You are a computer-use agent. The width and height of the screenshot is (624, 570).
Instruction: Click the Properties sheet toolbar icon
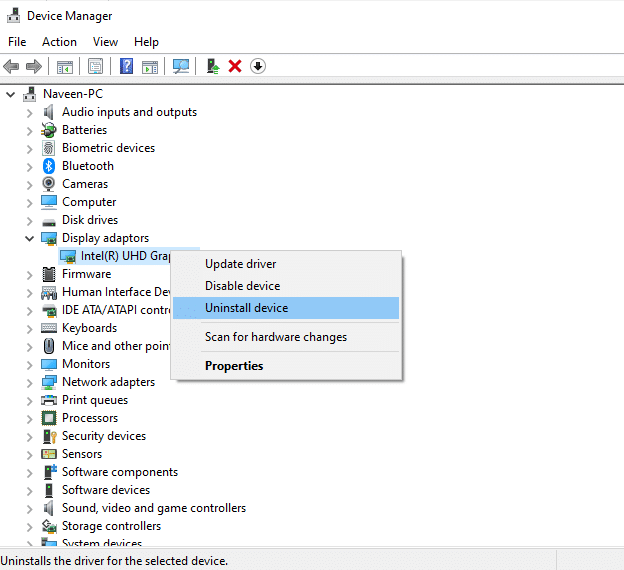[x=95, y=66]
